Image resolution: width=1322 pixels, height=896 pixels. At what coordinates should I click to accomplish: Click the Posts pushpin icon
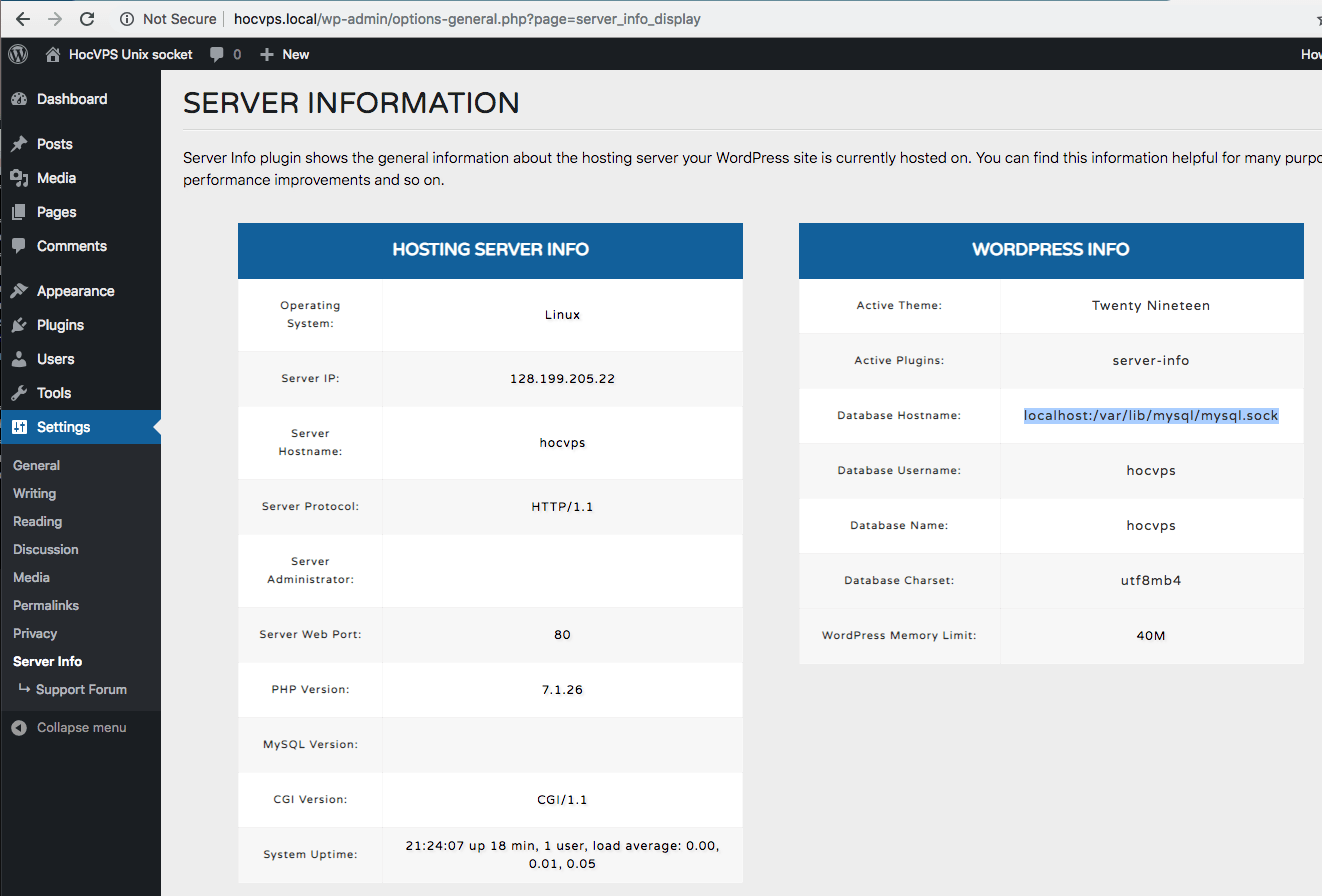point(19,144)
